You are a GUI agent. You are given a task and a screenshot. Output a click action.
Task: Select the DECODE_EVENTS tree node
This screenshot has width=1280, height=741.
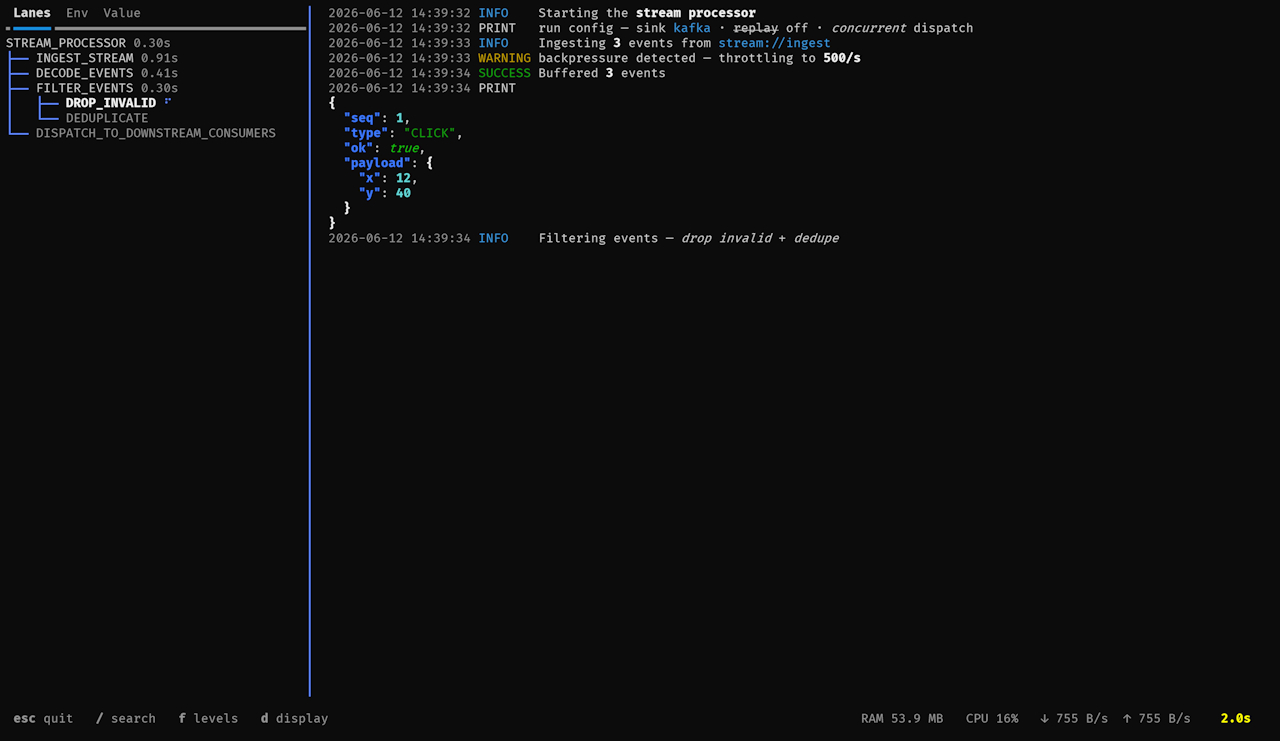point(107,73)
